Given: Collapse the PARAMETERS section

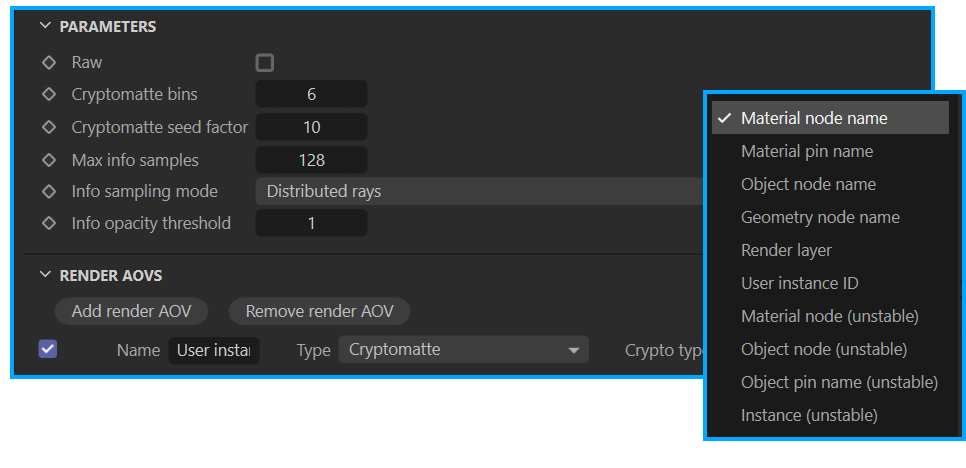Looking at the screenshot, I should 44,26.
